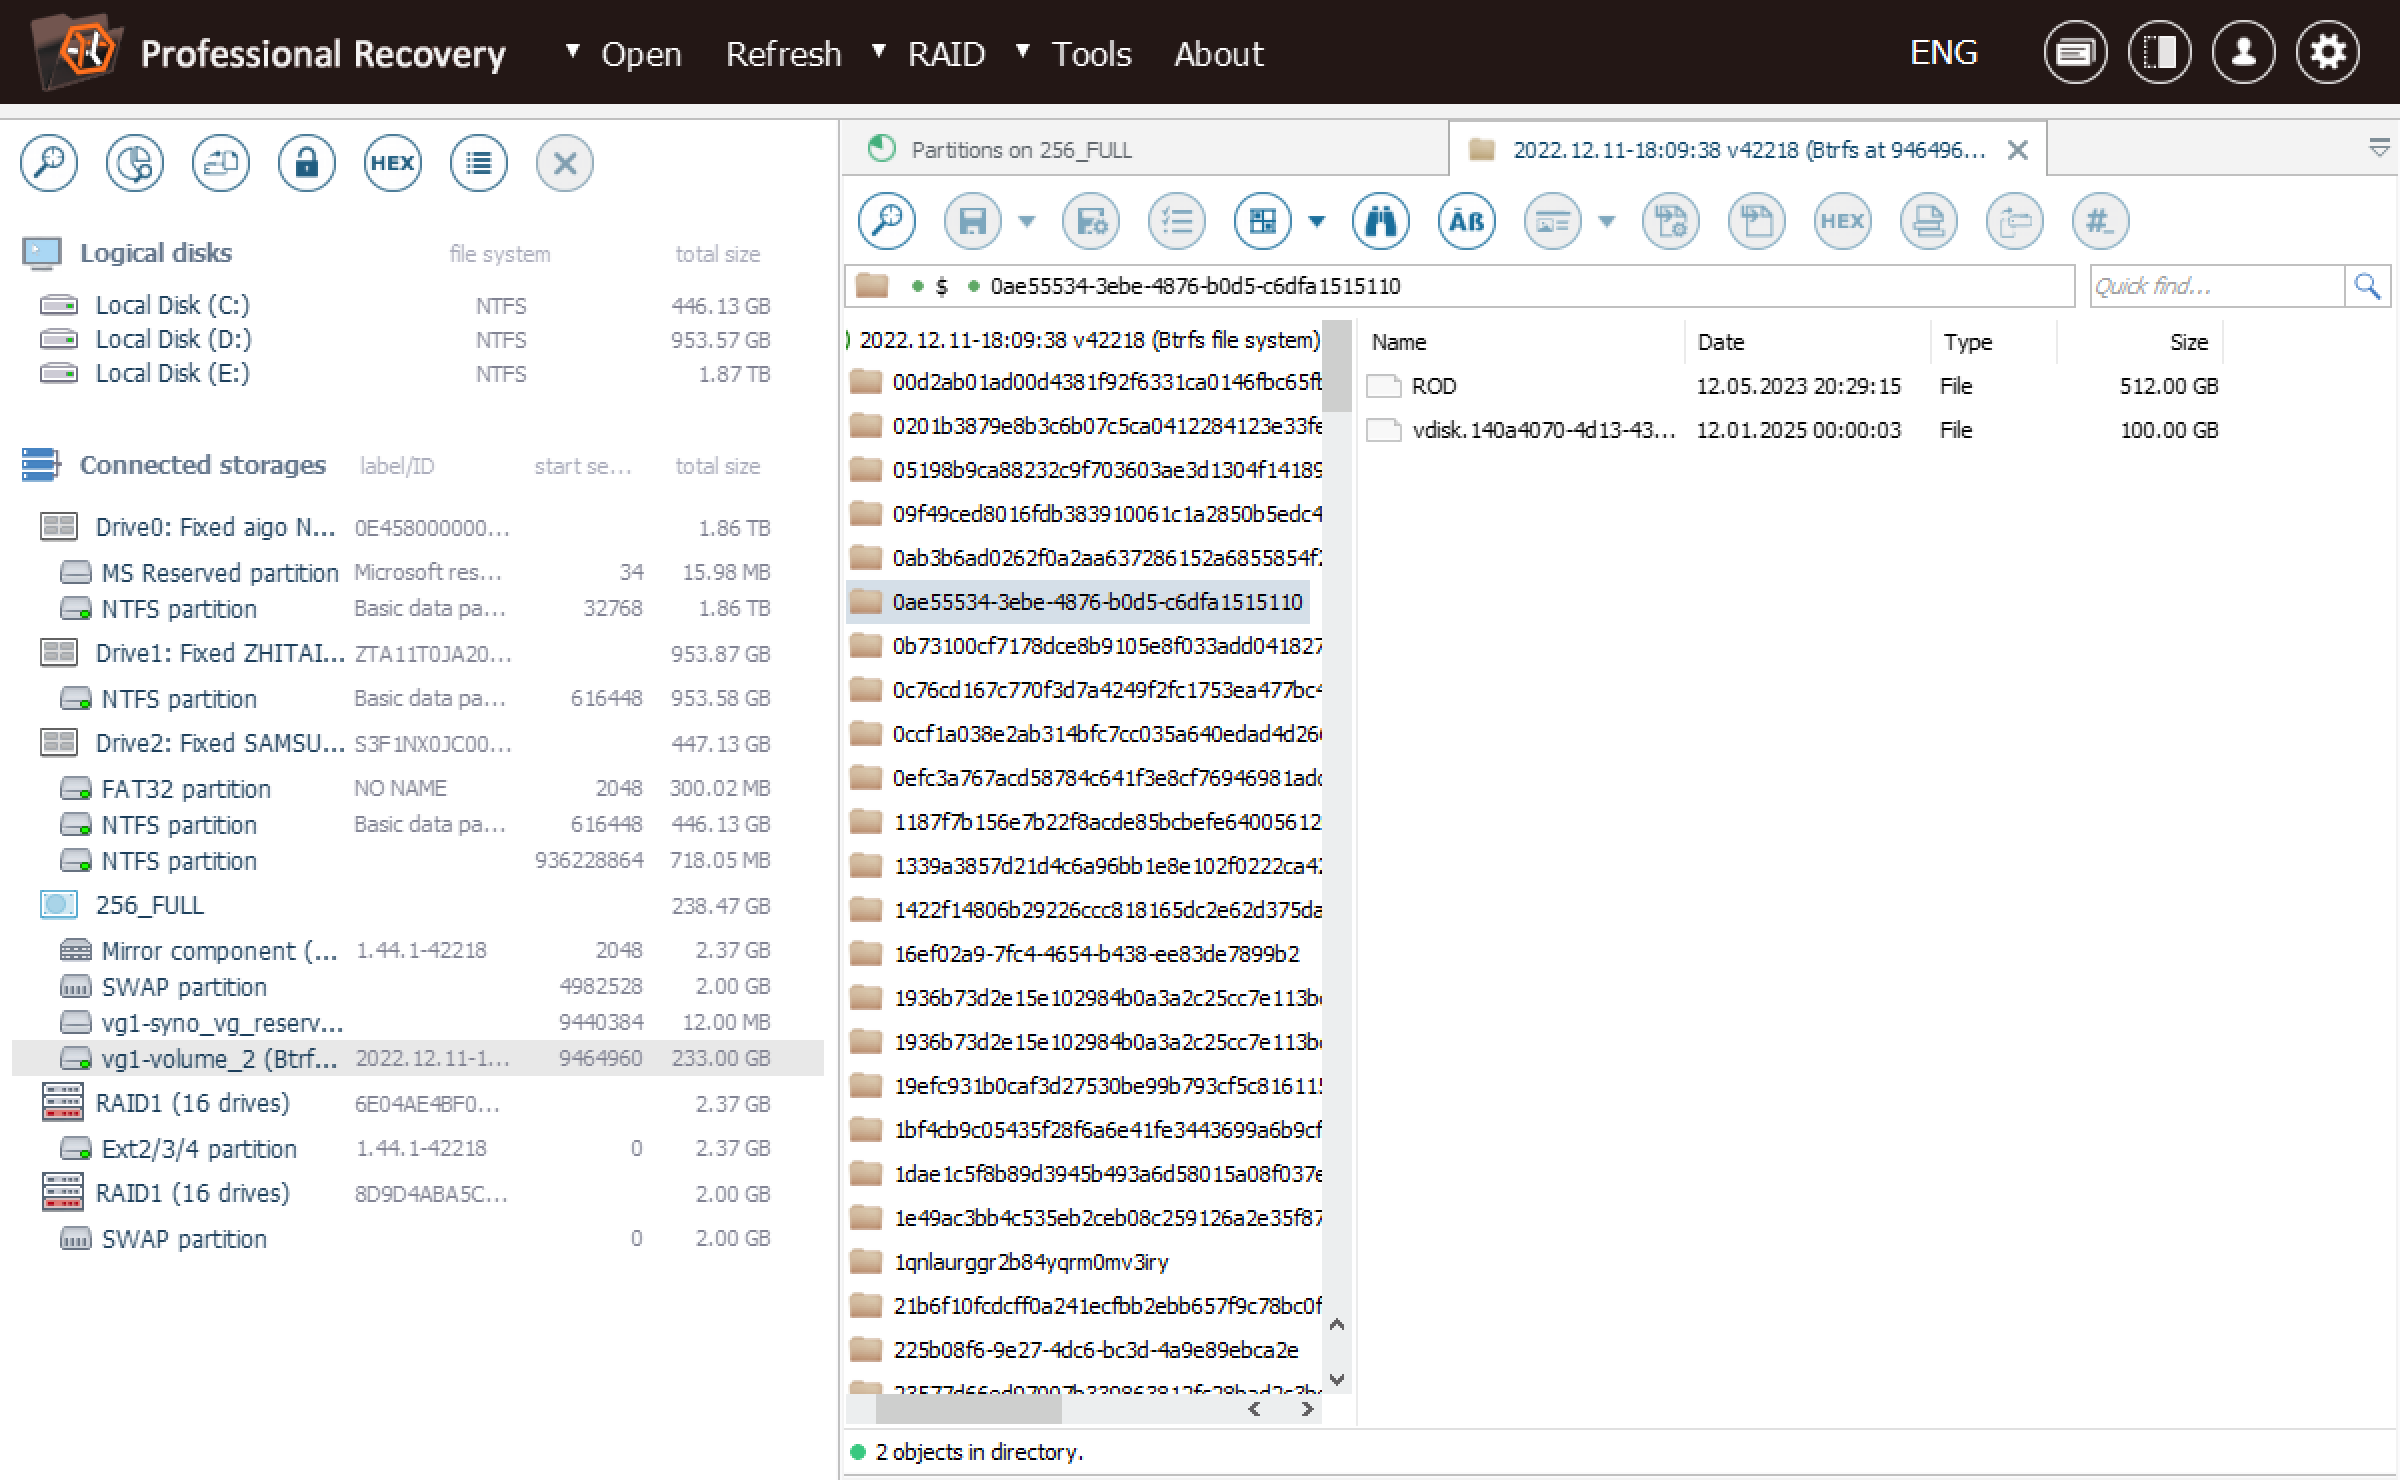The width and height of the screenshot is (2400, 1480).
Task: Open folder 16ef02a9-7fc4-4654-b438-ee83de7899b2
Action: coord(1076,954)
